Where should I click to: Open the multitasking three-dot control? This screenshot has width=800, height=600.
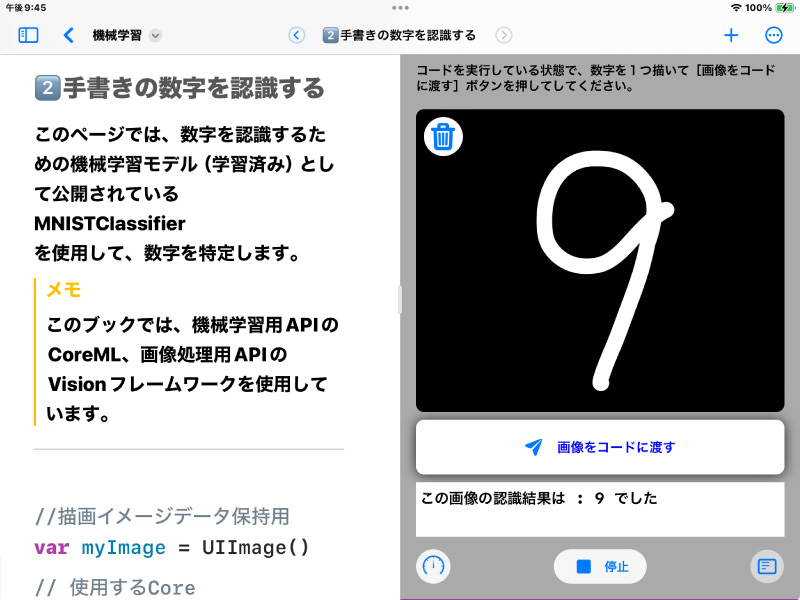tap(400, 7)
